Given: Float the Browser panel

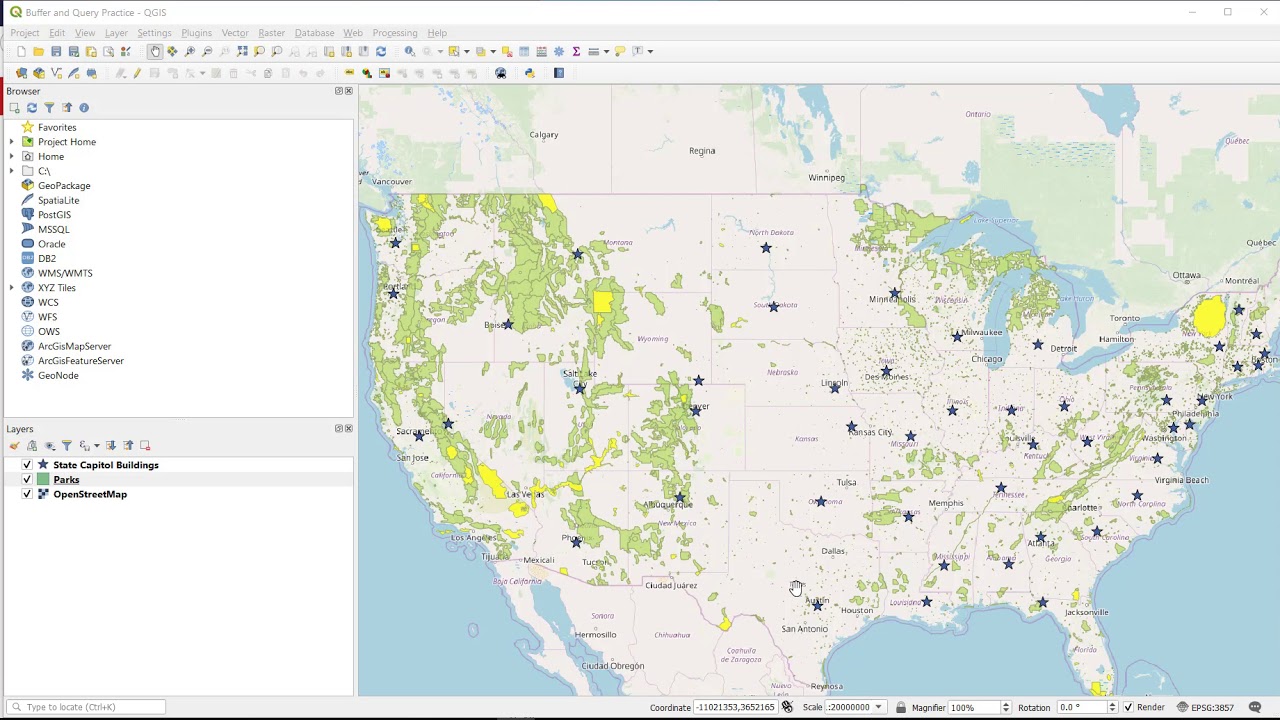Looking at the screenshot, I should pyautogui.click(x=338, y=91).
